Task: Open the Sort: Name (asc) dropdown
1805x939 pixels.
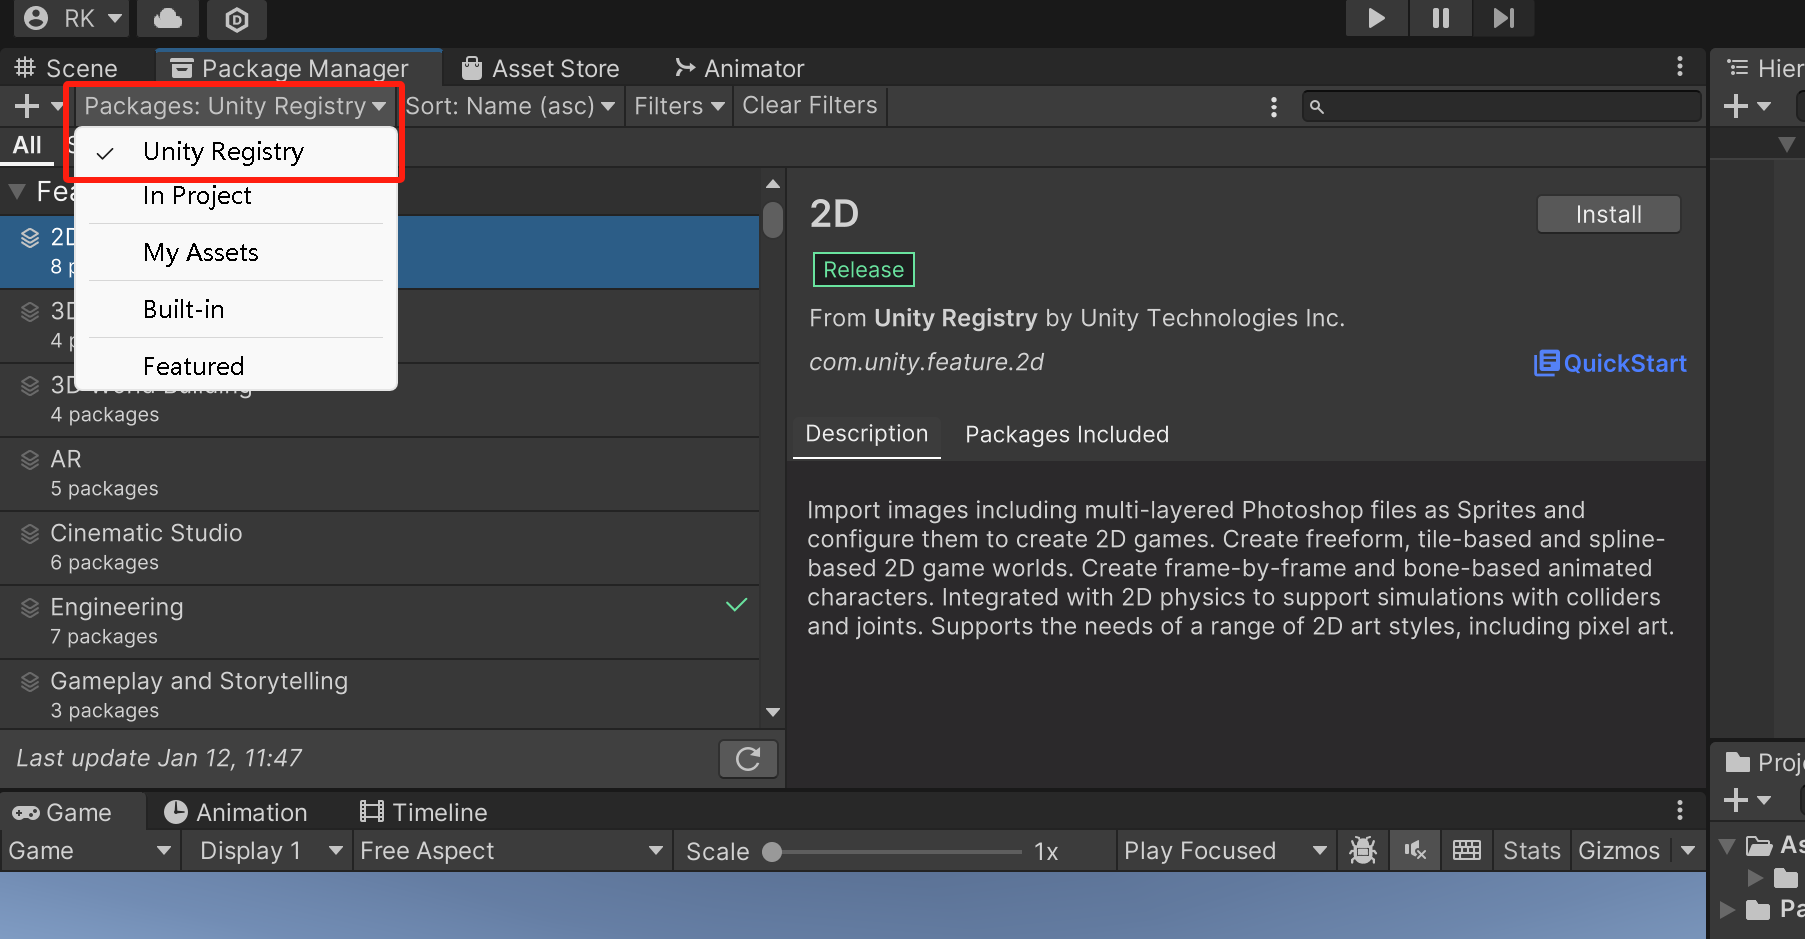Action: point(510,106)
